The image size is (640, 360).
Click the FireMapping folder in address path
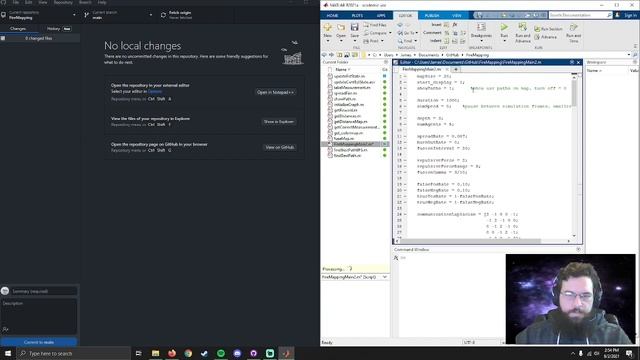[x=477, y=55]
